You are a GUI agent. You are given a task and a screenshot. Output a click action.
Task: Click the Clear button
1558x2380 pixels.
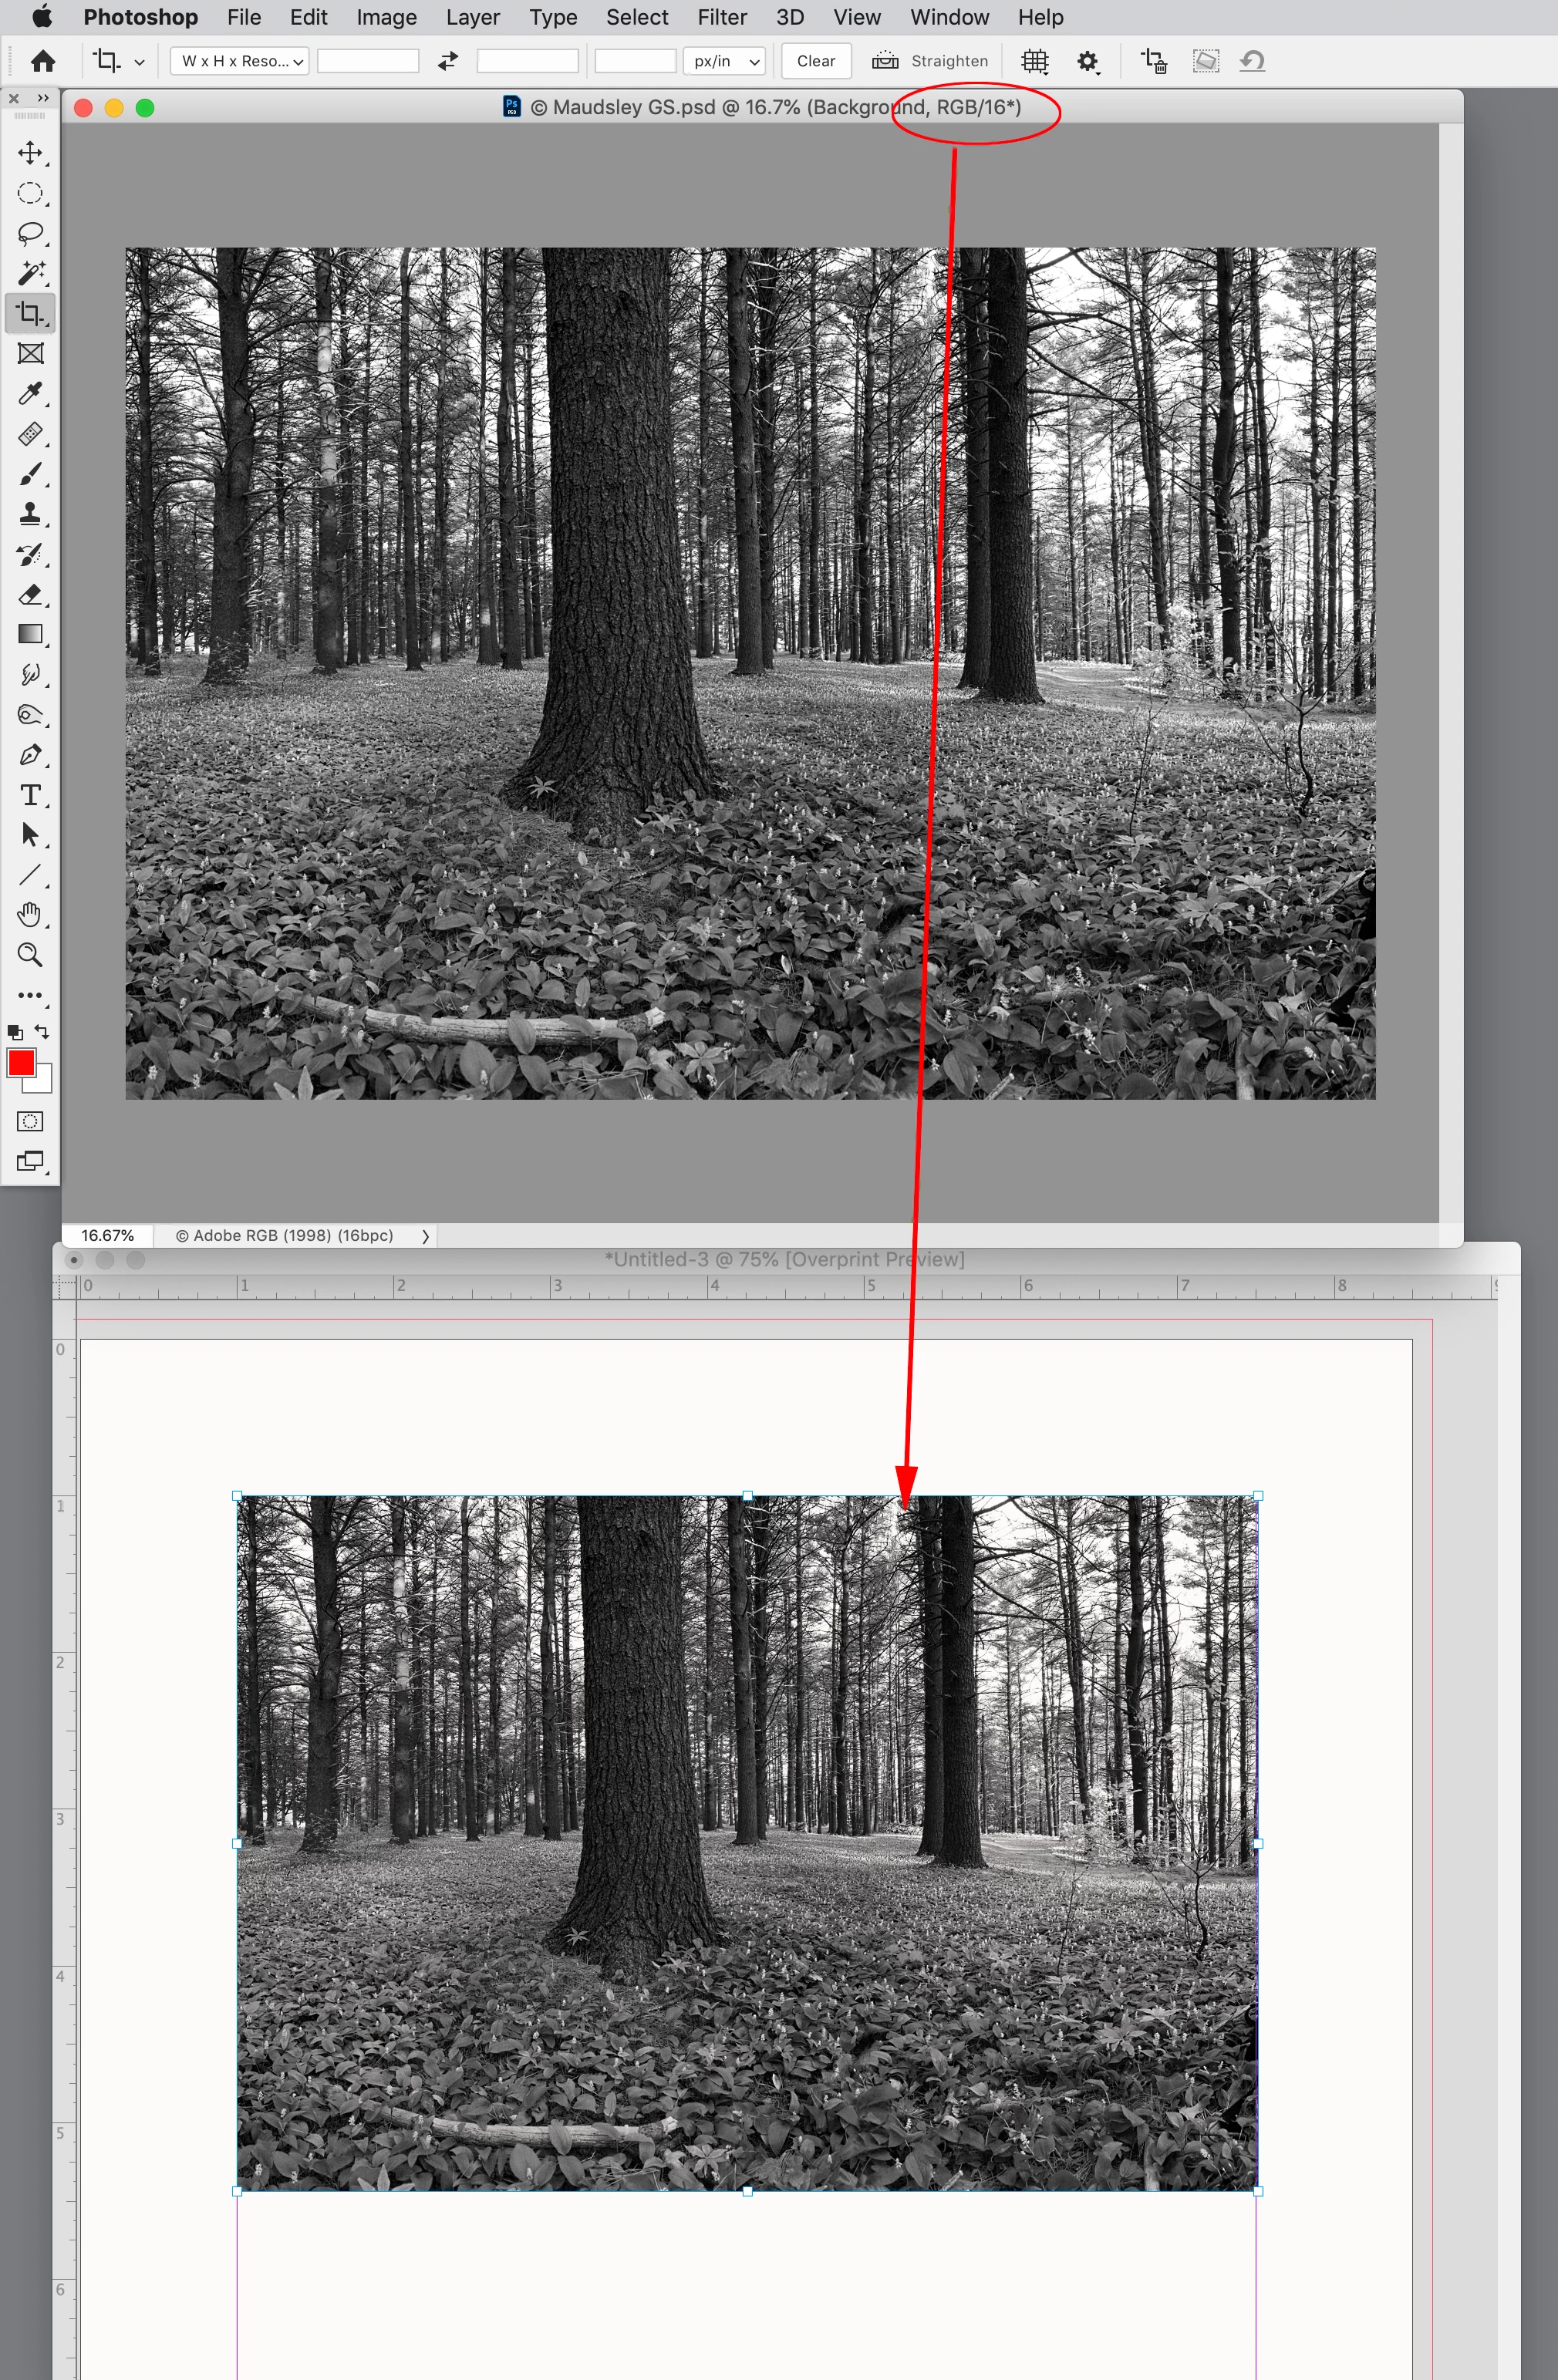click(815, 61)
